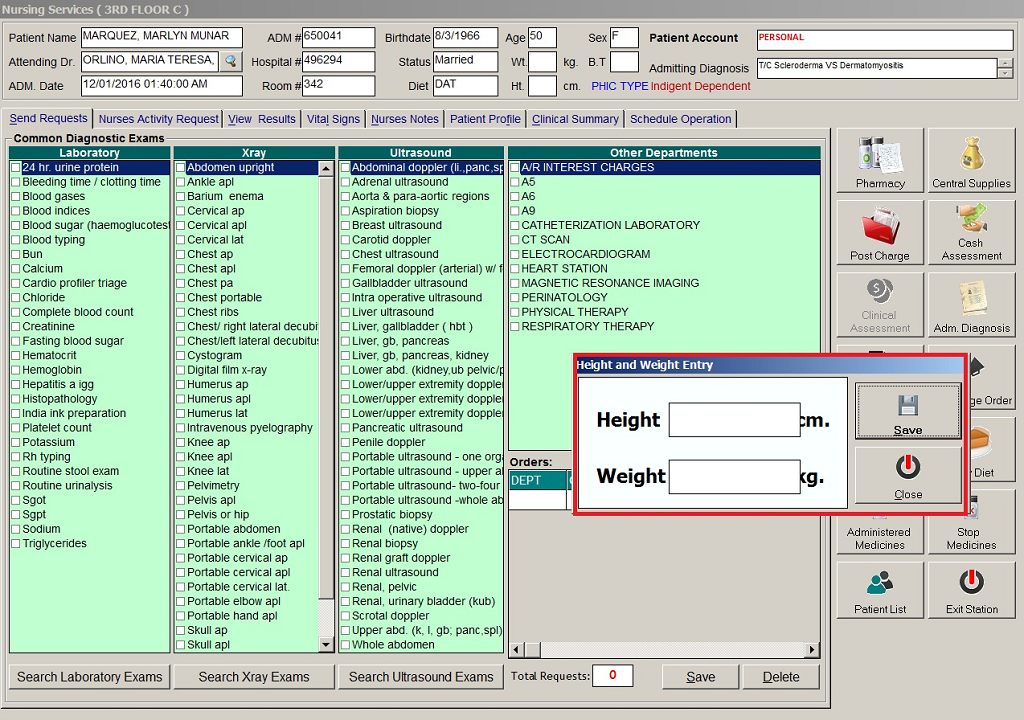Click the Height input field

[x=733, y=420]
